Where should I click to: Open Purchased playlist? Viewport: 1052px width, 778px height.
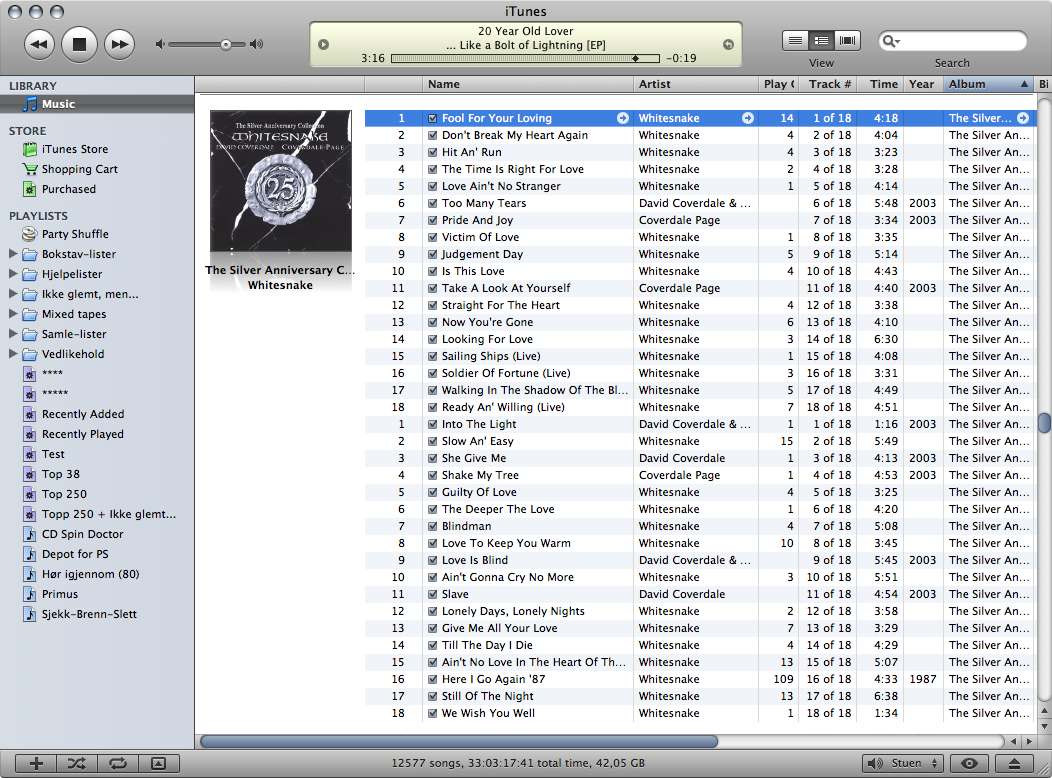pos(68,189)
